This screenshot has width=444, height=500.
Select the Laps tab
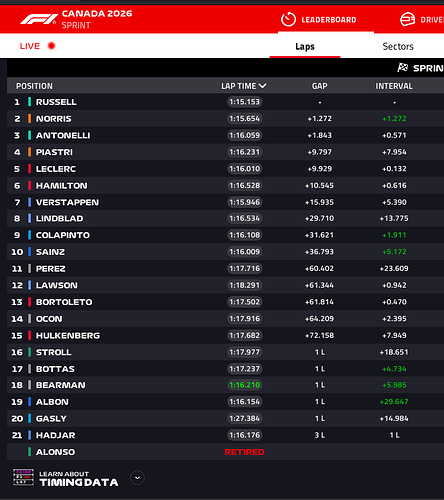pos(305,46)
